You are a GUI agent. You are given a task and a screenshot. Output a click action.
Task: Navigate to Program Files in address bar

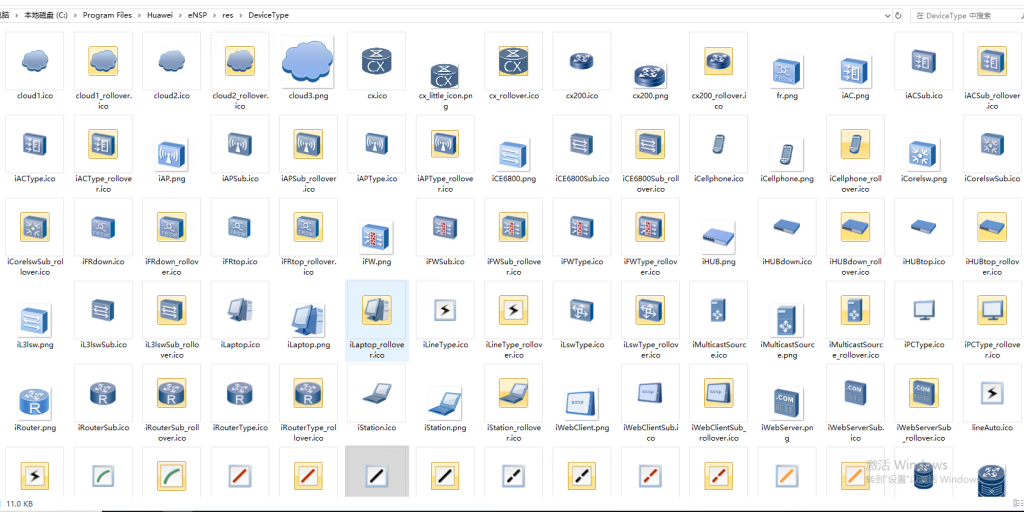(107, 16)
